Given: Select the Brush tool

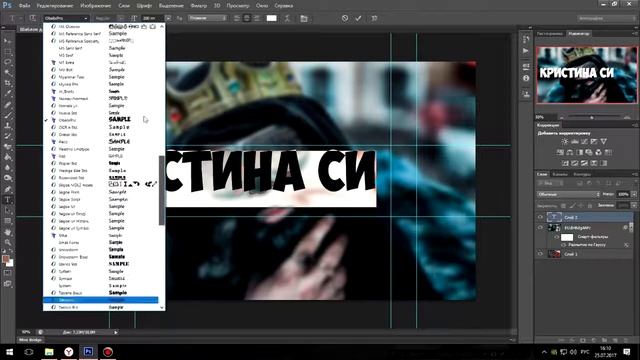Looking at the screenshot, I should point(8,115).
